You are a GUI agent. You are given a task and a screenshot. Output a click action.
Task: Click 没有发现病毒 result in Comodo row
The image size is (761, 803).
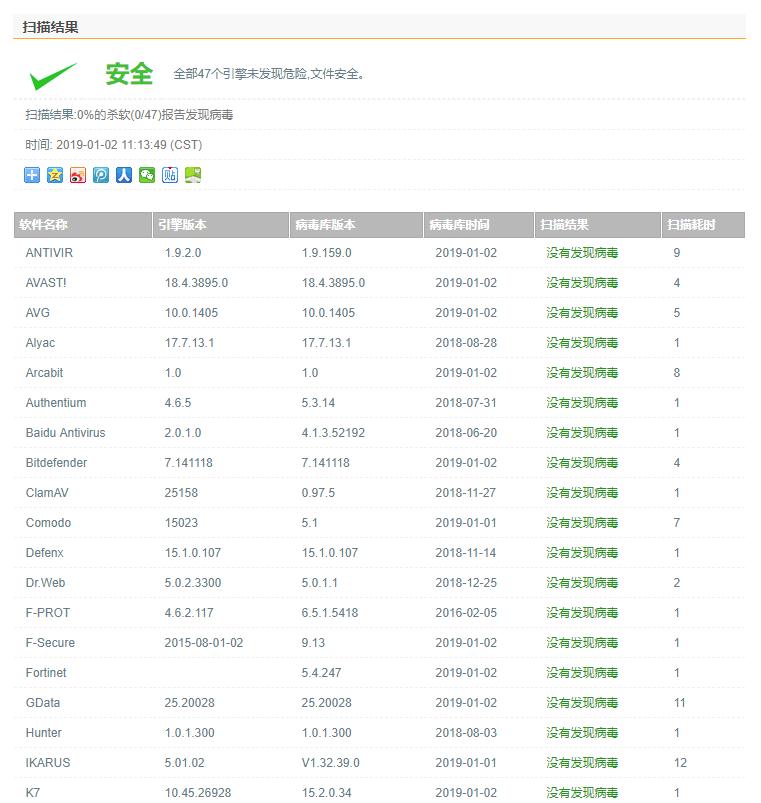click(582, 522)
